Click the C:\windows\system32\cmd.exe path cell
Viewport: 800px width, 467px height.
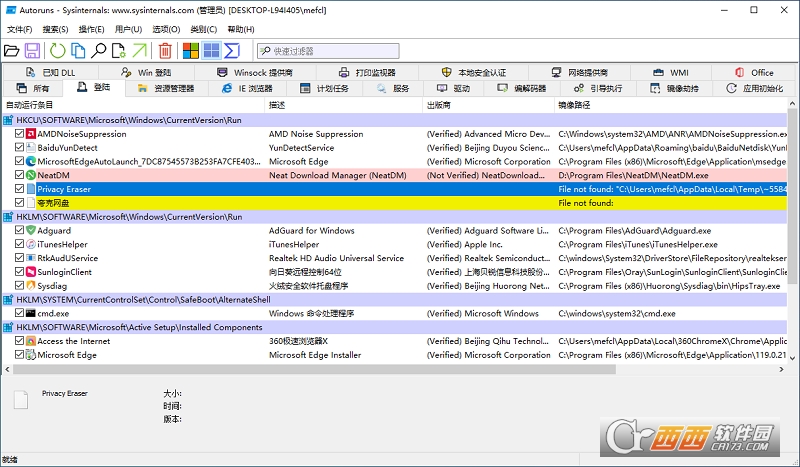pyautogui.click(x=616, y=313)
